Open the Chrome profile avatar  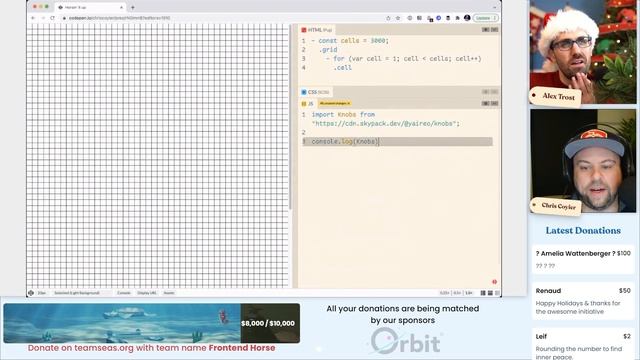(x=467, y=18)
